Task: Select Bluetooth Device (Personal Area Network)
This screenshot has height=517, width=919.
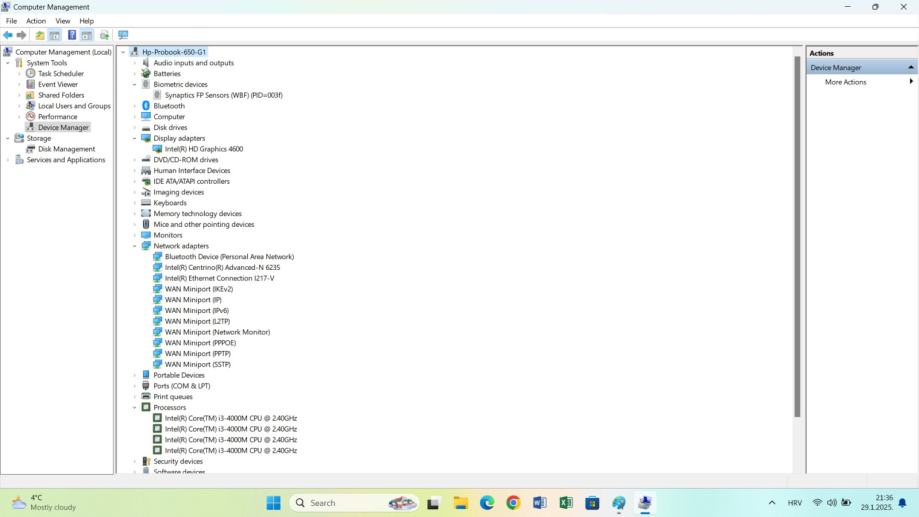Action: click(229, 257)
